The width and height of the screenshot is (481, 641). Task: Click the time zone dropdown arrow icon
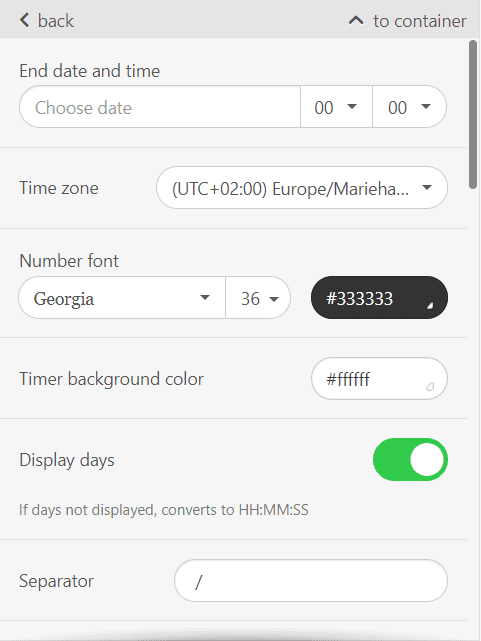click(427, 188)
